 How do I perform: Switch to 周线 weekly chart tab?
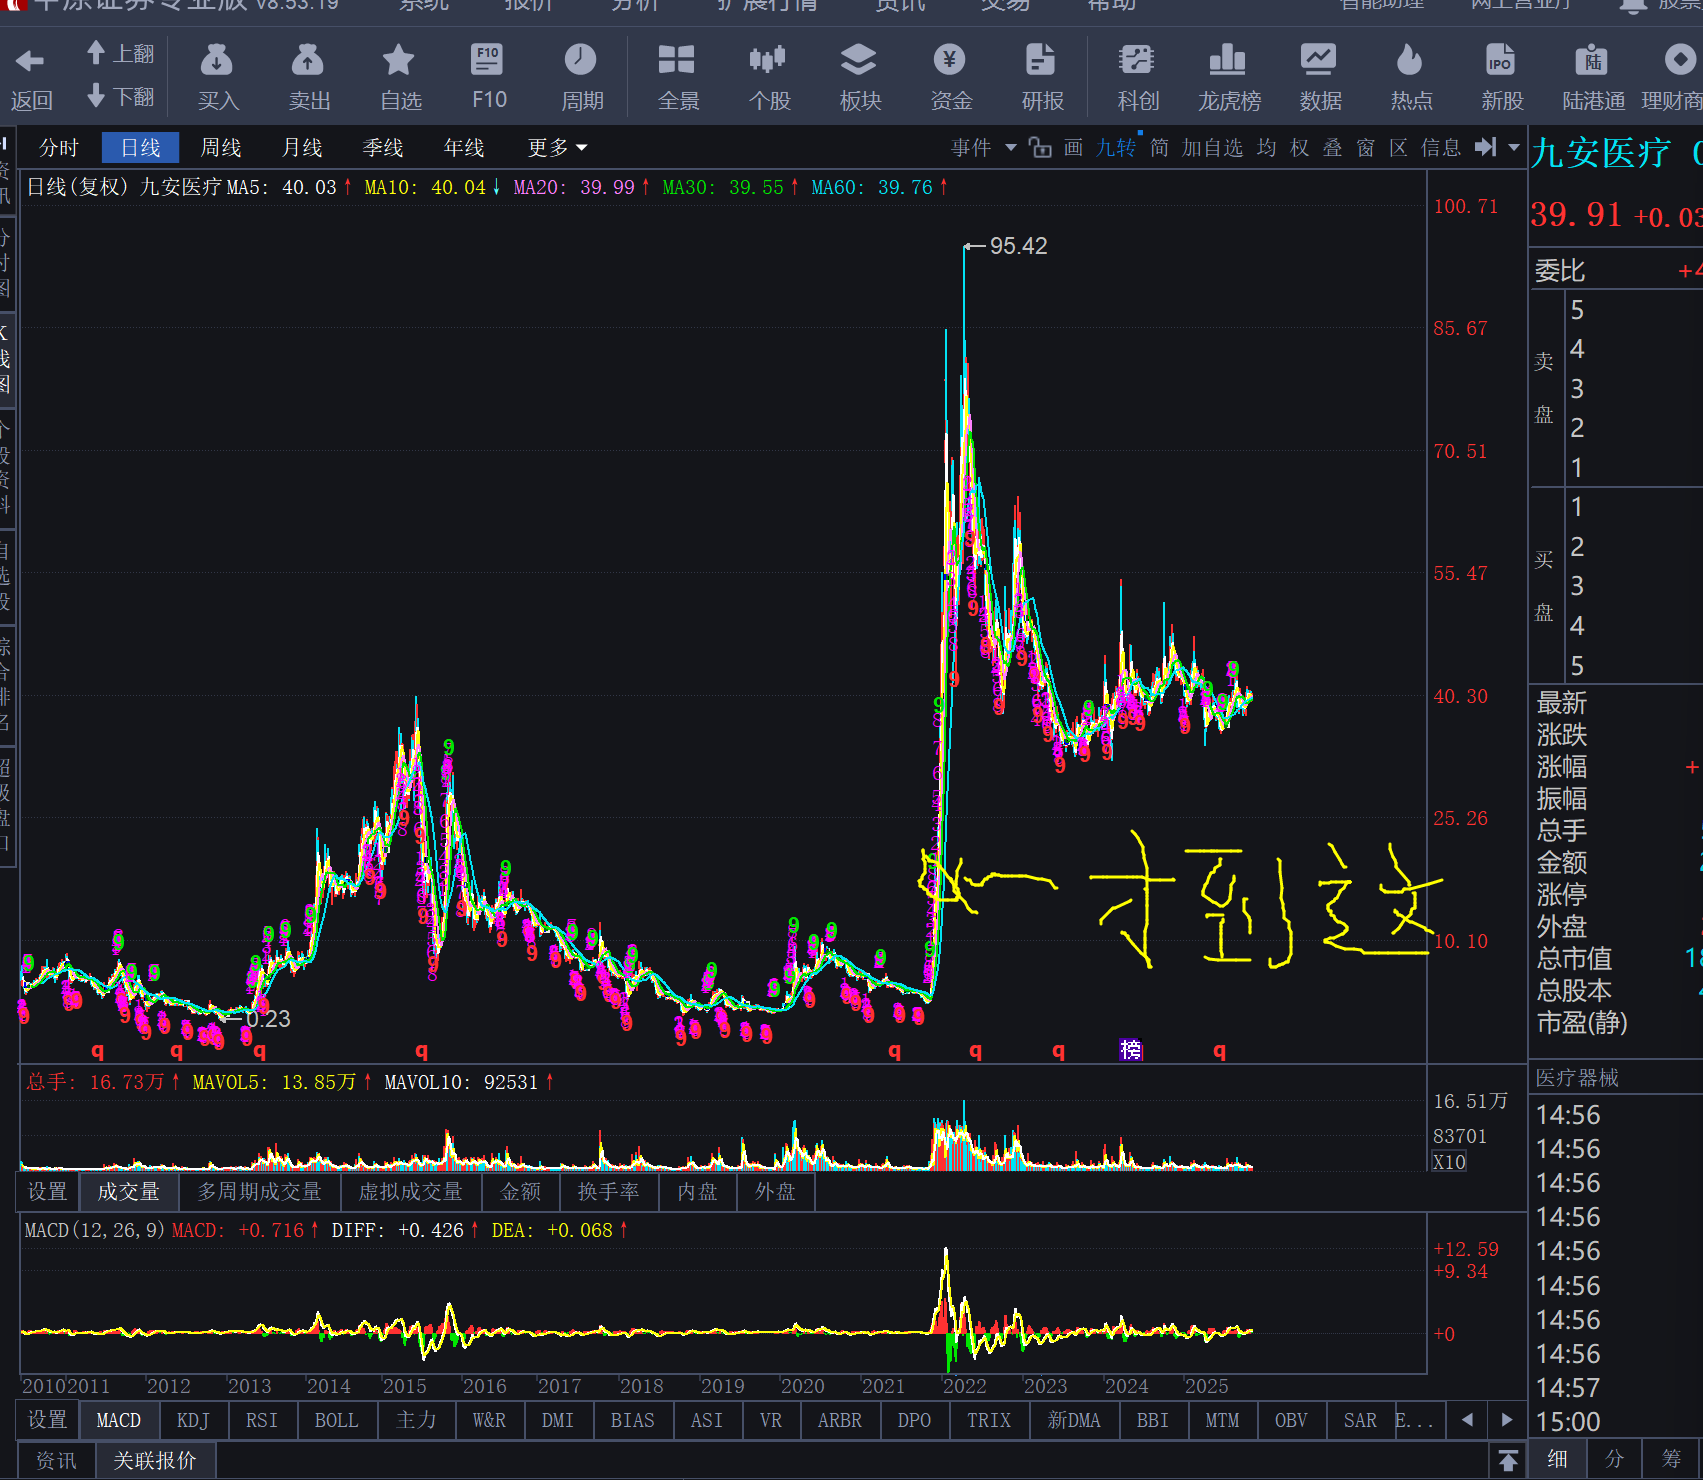point(221,148)
